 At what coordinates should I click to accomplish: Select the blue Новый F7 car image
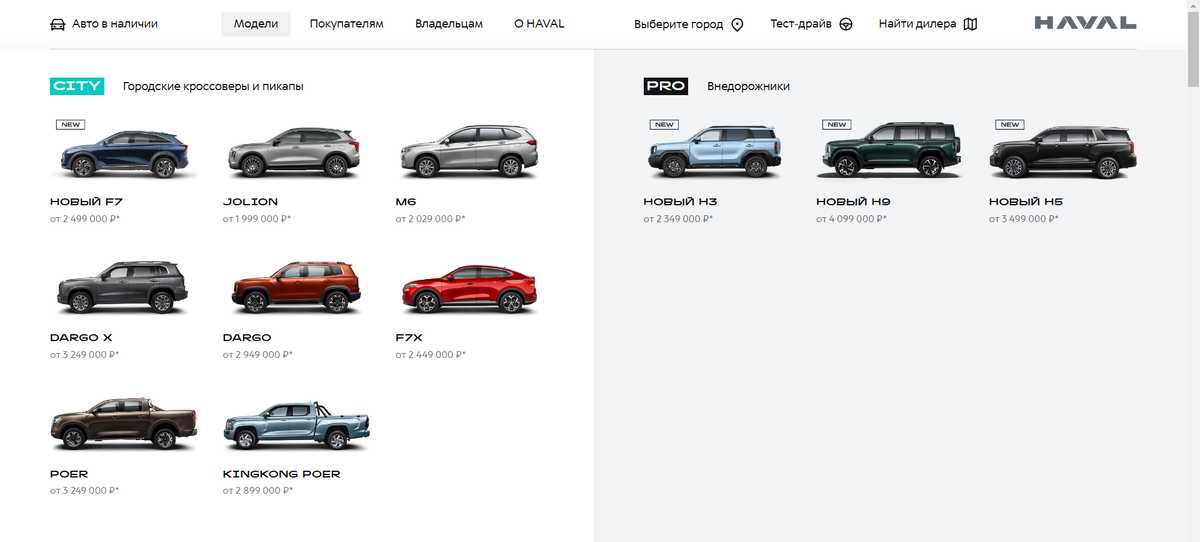tap(124, 153)
